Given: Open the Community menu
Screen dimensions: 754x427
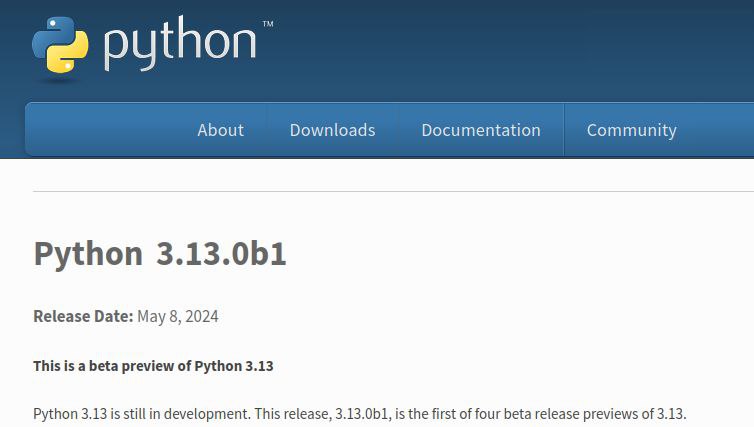Looking at the screenshot, I should click(631, 130).
